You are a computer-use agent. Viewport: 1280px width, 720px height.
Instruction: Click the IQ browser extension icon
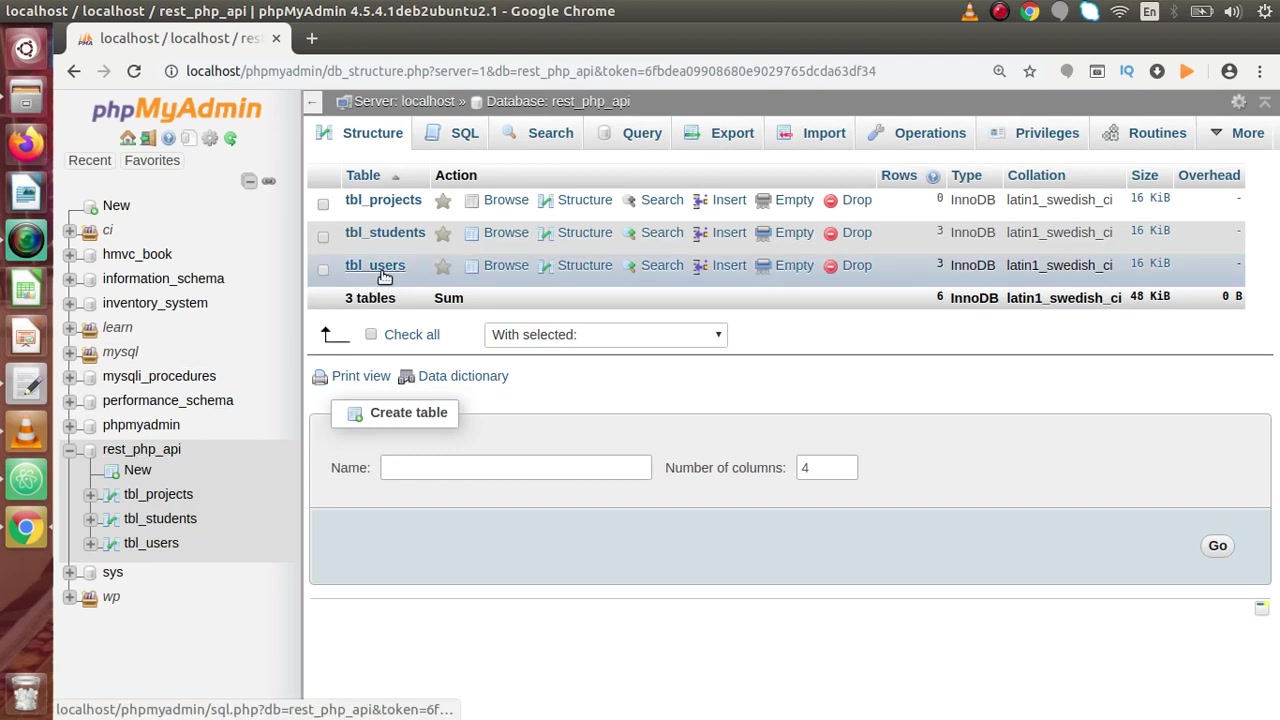coord(1127,71)
